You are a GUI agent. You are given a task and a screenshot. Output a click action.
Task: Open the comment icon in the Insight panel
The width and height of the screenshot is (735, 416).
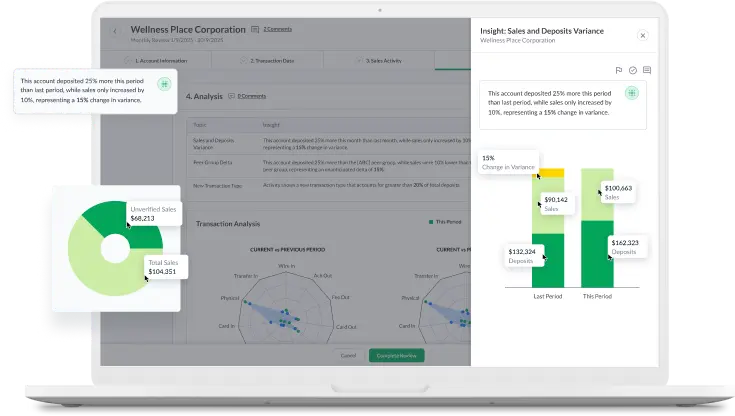pos(647,70)
